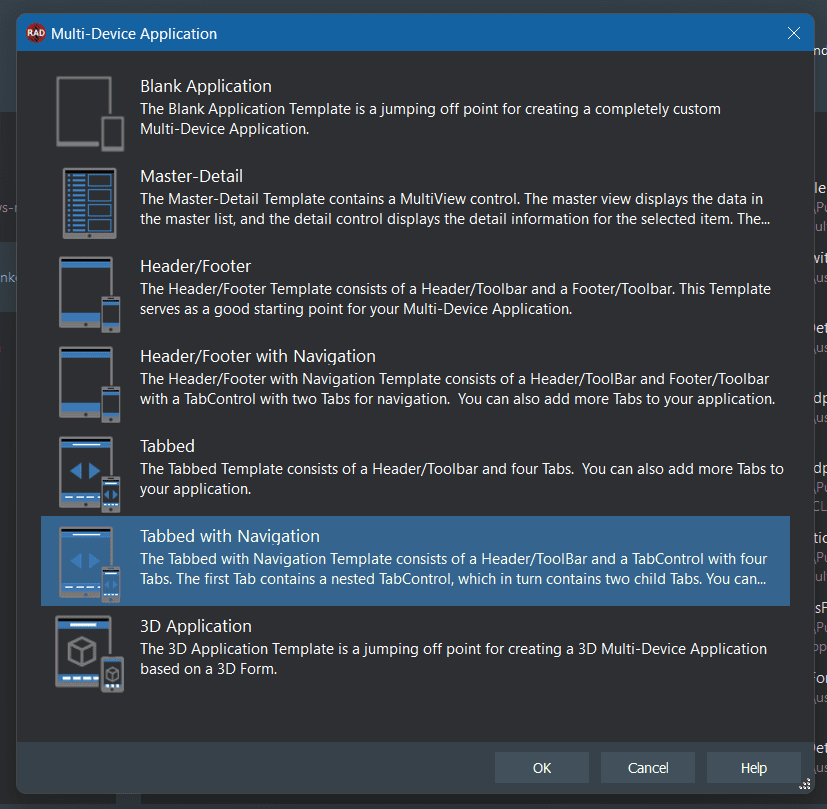The height and width of the screenshot is (809, 827).
Task: Click the Tabbed template icon
Action: 89,472
